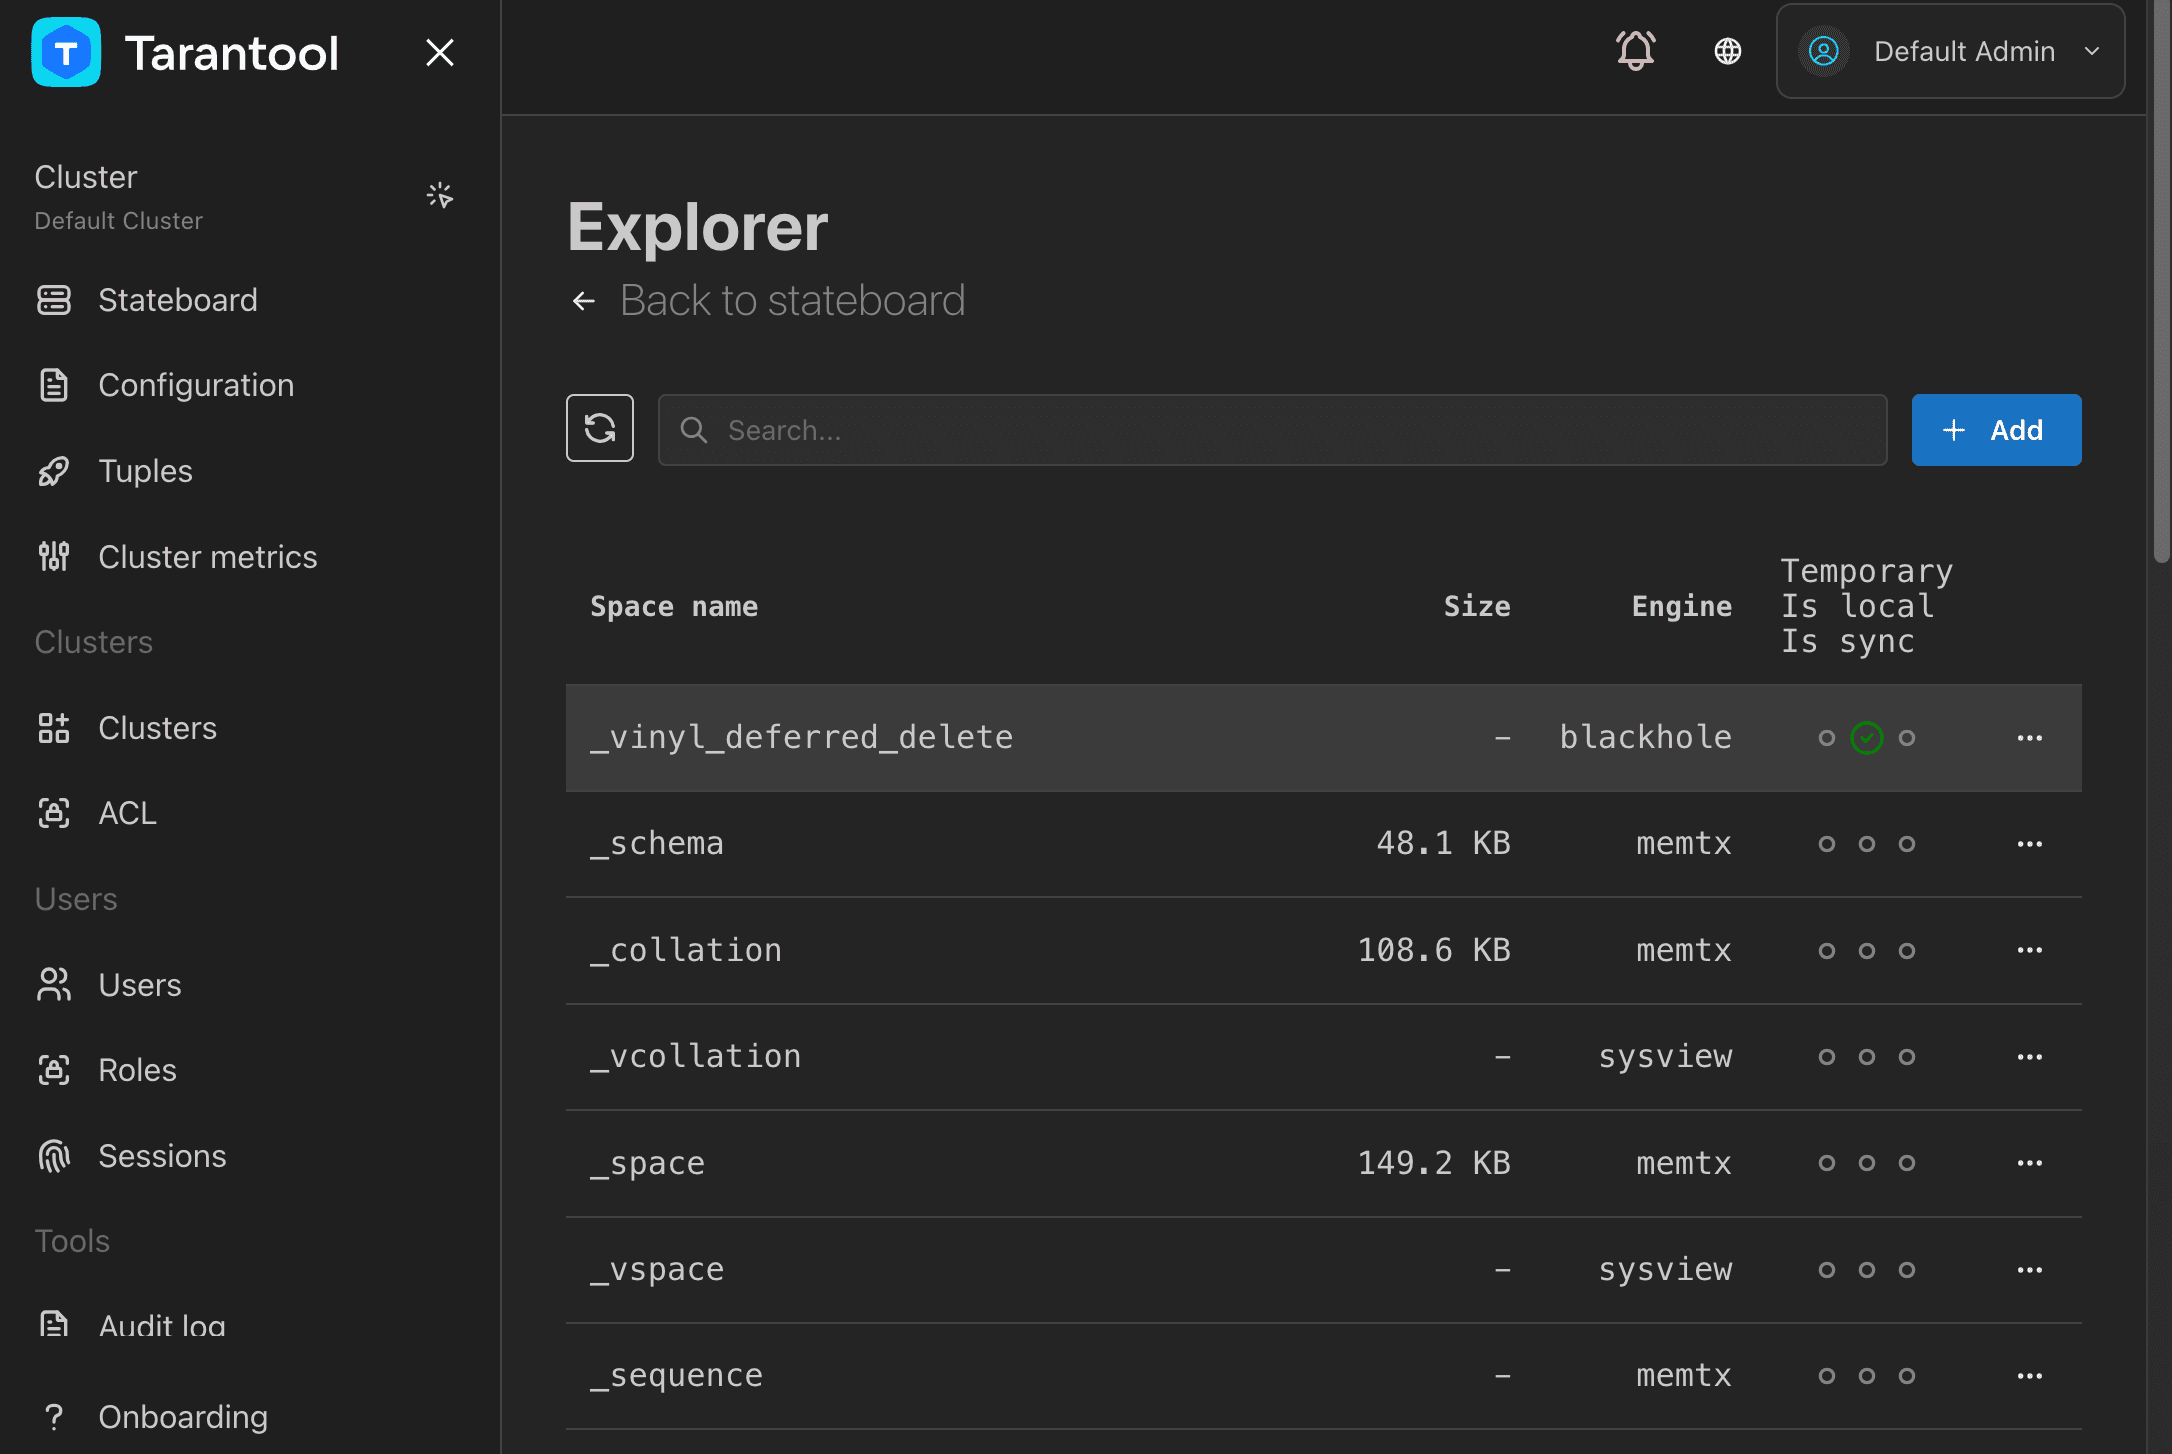Screen dimensions: 2172x1454
Task: Click Temporary indicator for _space
Action: (1827, 1163)
